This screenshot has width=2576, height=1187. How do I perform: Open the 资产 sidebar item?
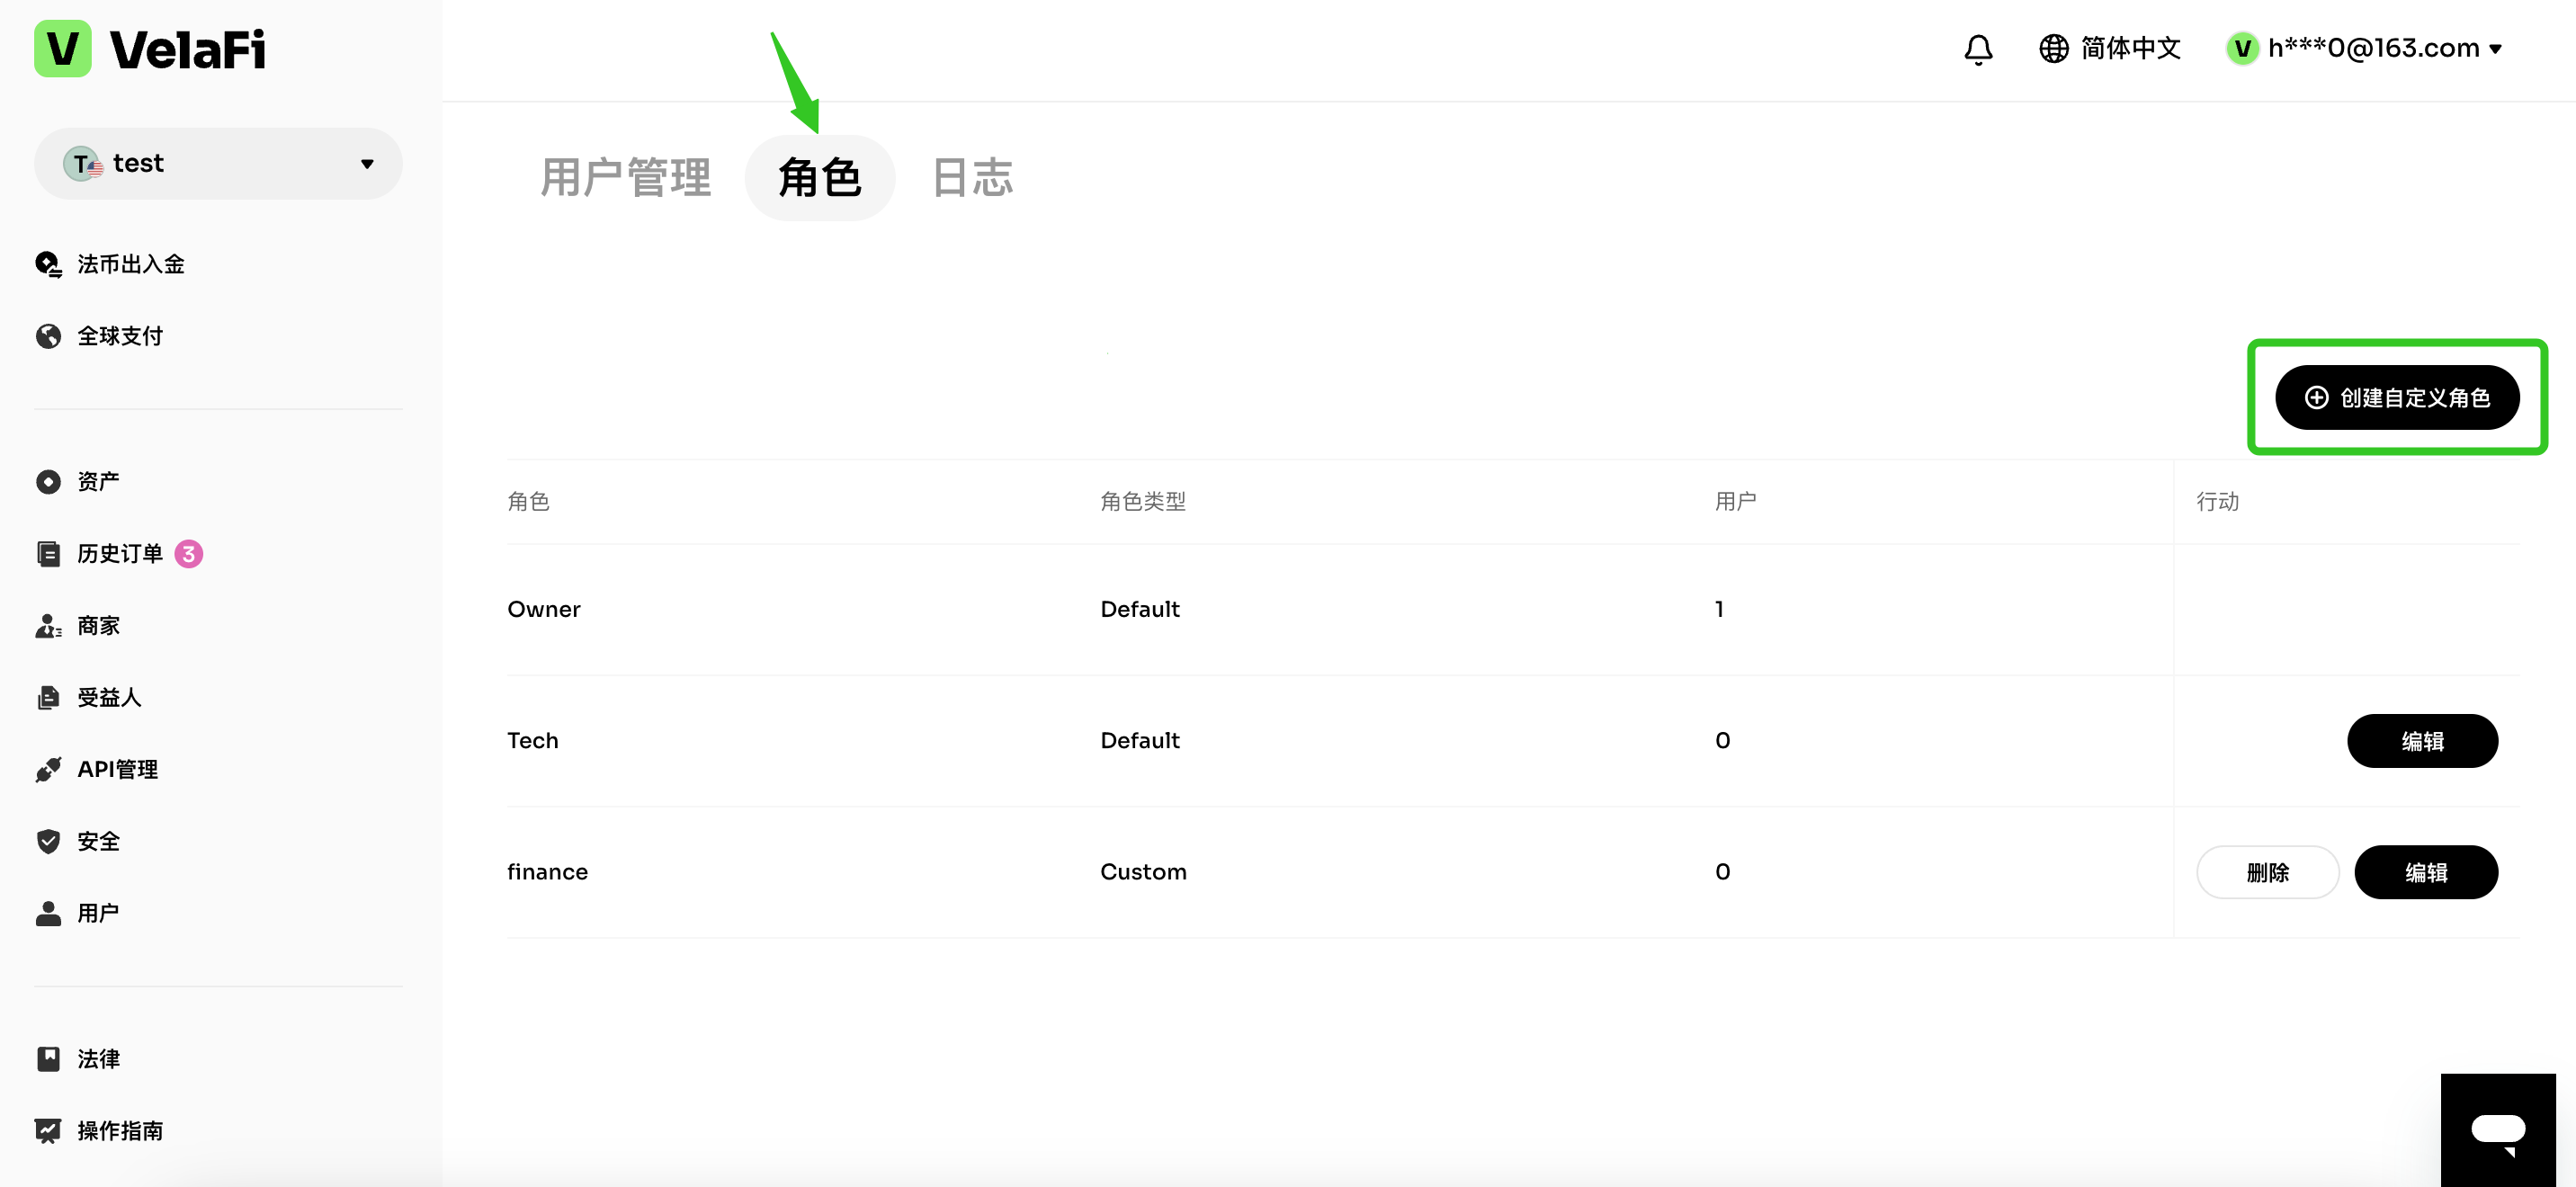pos(98,481)
